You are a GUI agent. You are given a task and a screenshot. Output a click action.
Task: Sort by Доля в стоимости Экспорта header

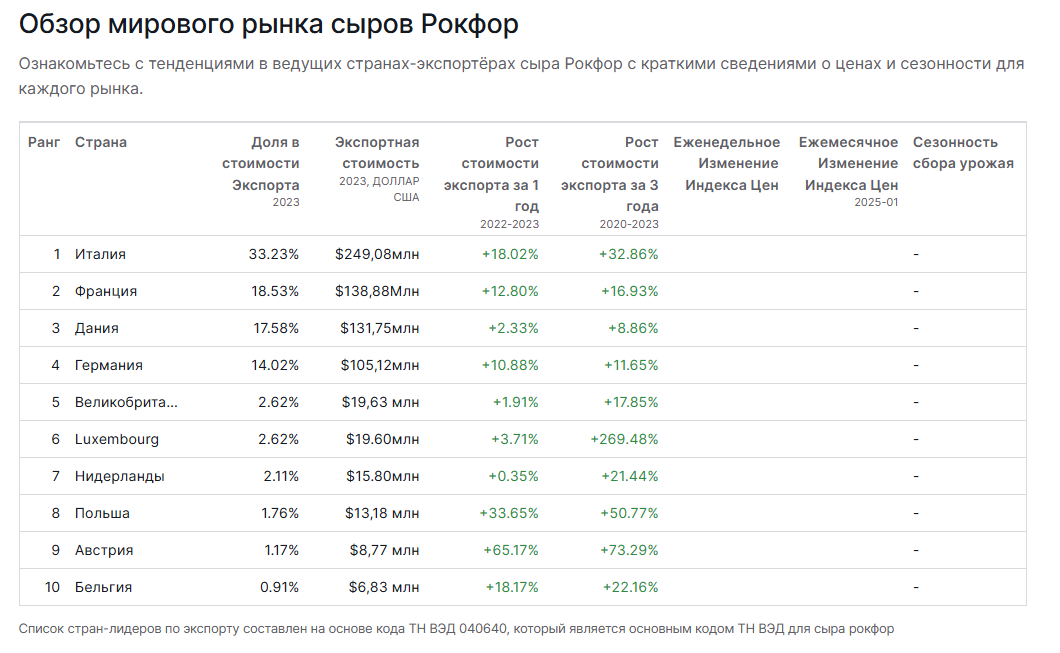[261, 171]
